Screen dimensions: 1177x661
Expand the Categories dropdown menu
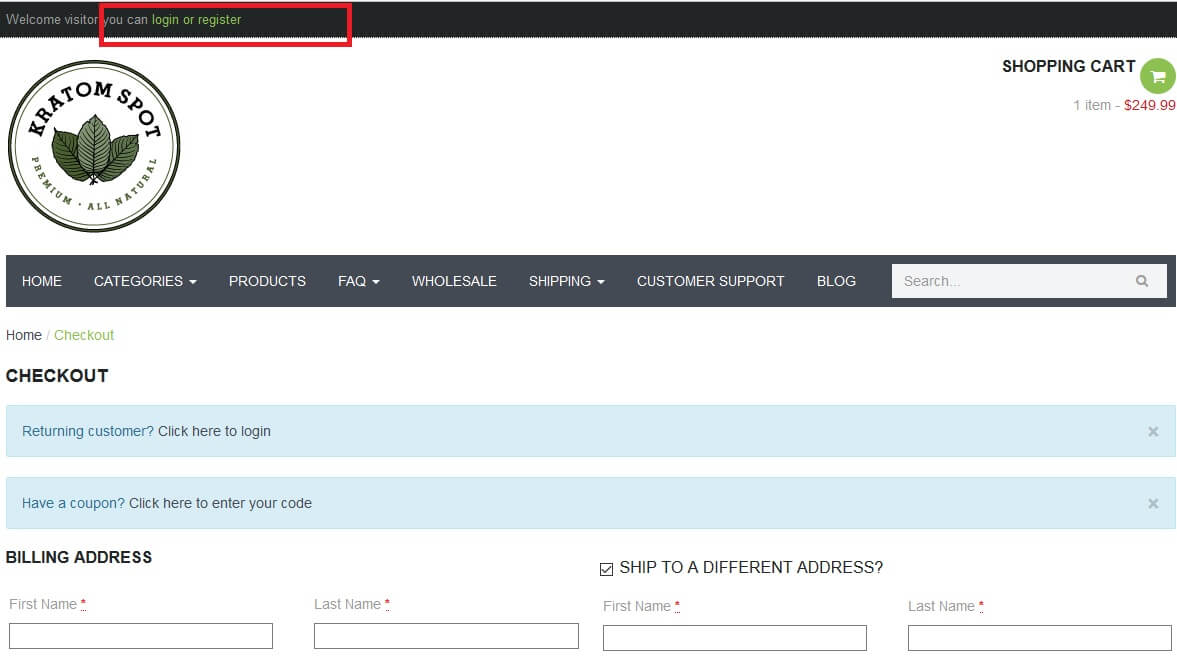145,281
